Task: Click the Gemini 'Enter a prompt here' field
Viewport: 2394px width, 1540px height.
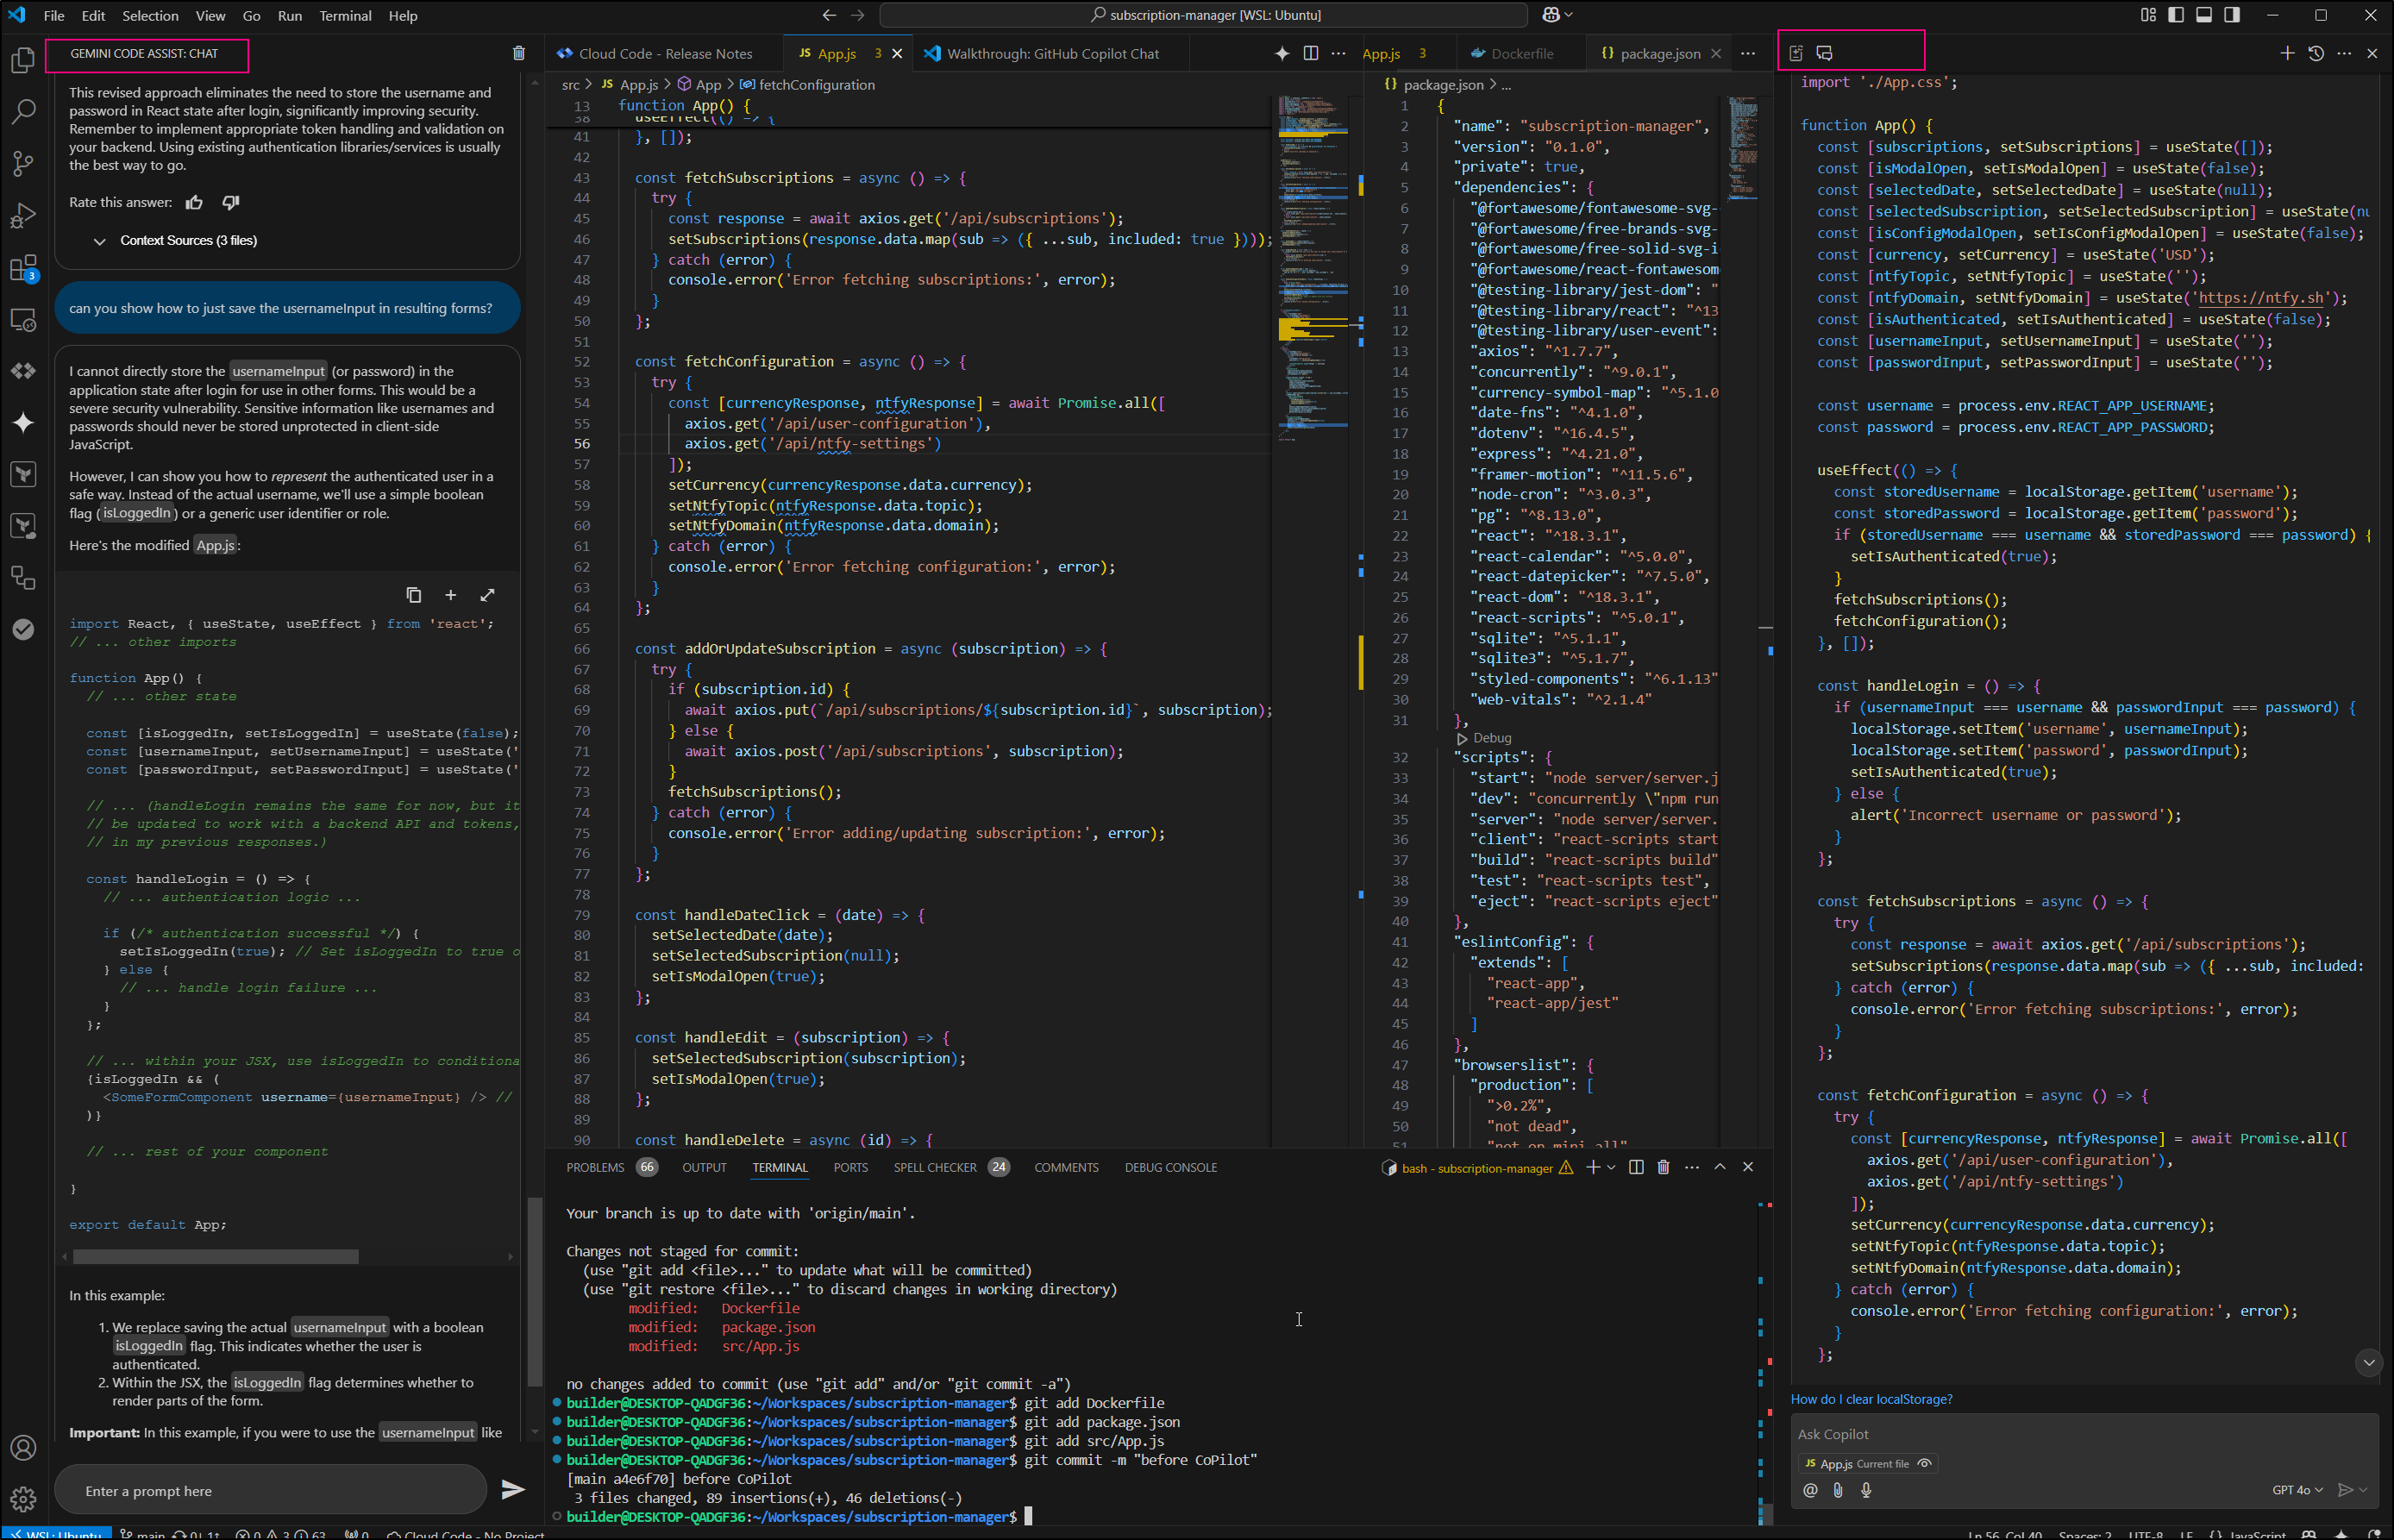Action: (270, 1490)
